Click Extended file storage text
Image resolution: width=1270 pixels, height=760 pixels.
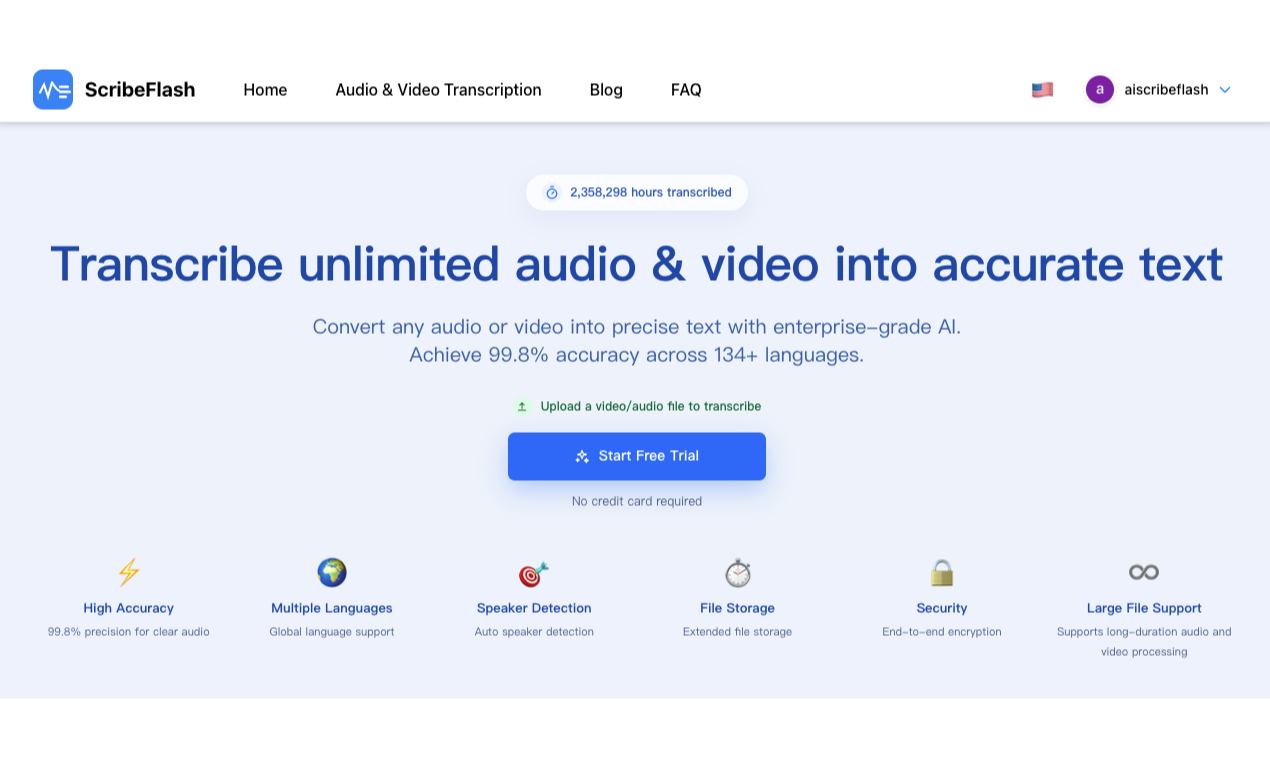coord(738,632)
